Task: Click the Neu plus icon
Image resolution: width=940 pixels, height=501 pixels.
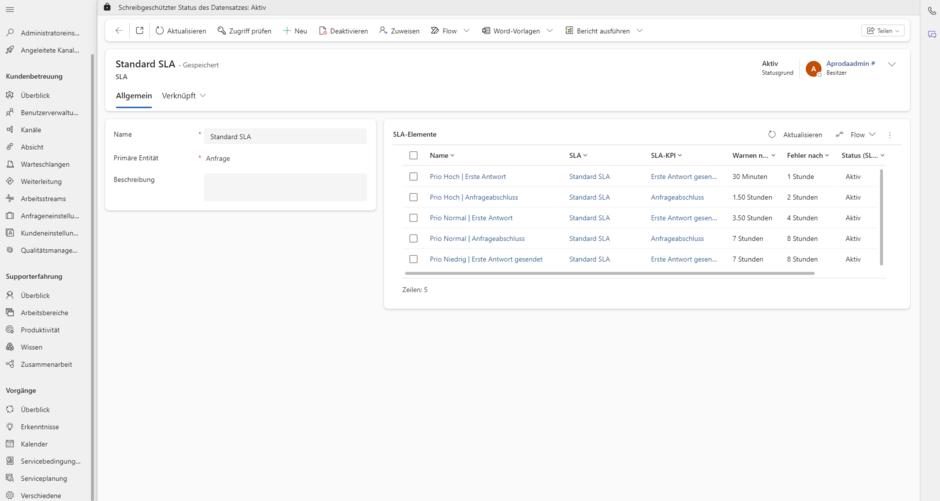Action: (287, 31)
